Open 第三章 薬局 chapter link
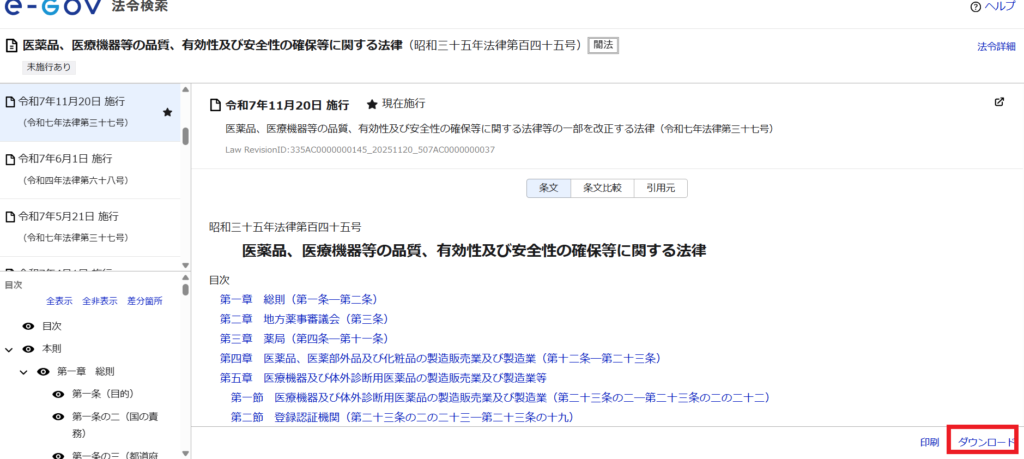Screen dimensions: 1024x459 click(x=303, y=338)
